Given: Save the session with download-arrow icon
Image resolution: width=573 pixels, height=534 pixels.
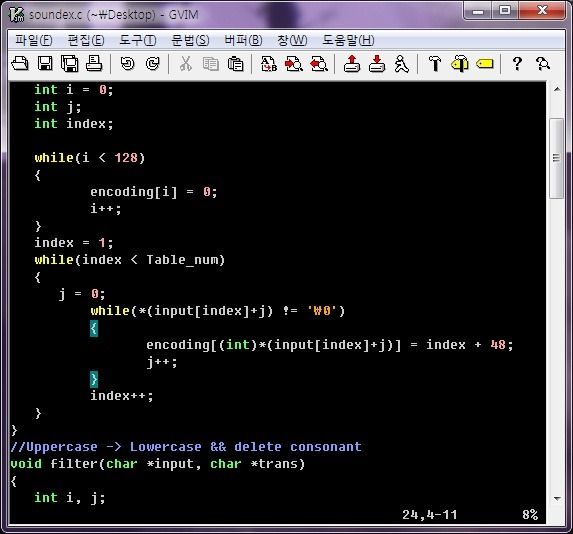Looking at the screenshot, I should point(377,64).
